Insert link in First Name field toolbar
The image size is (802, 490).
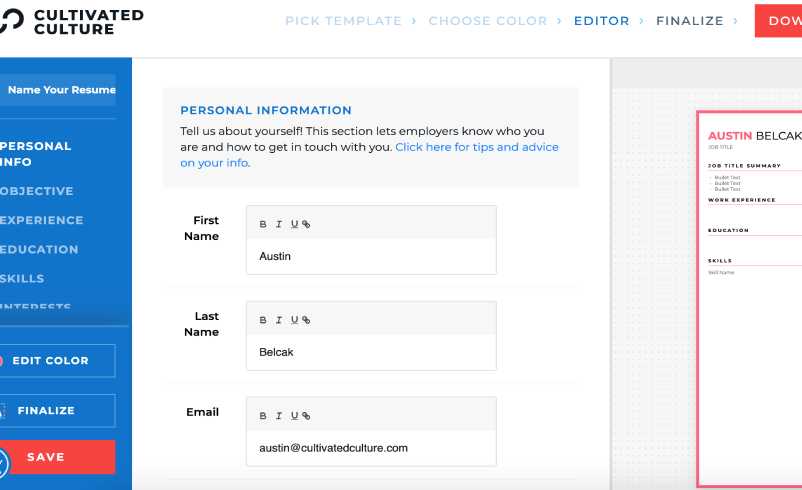306,224
